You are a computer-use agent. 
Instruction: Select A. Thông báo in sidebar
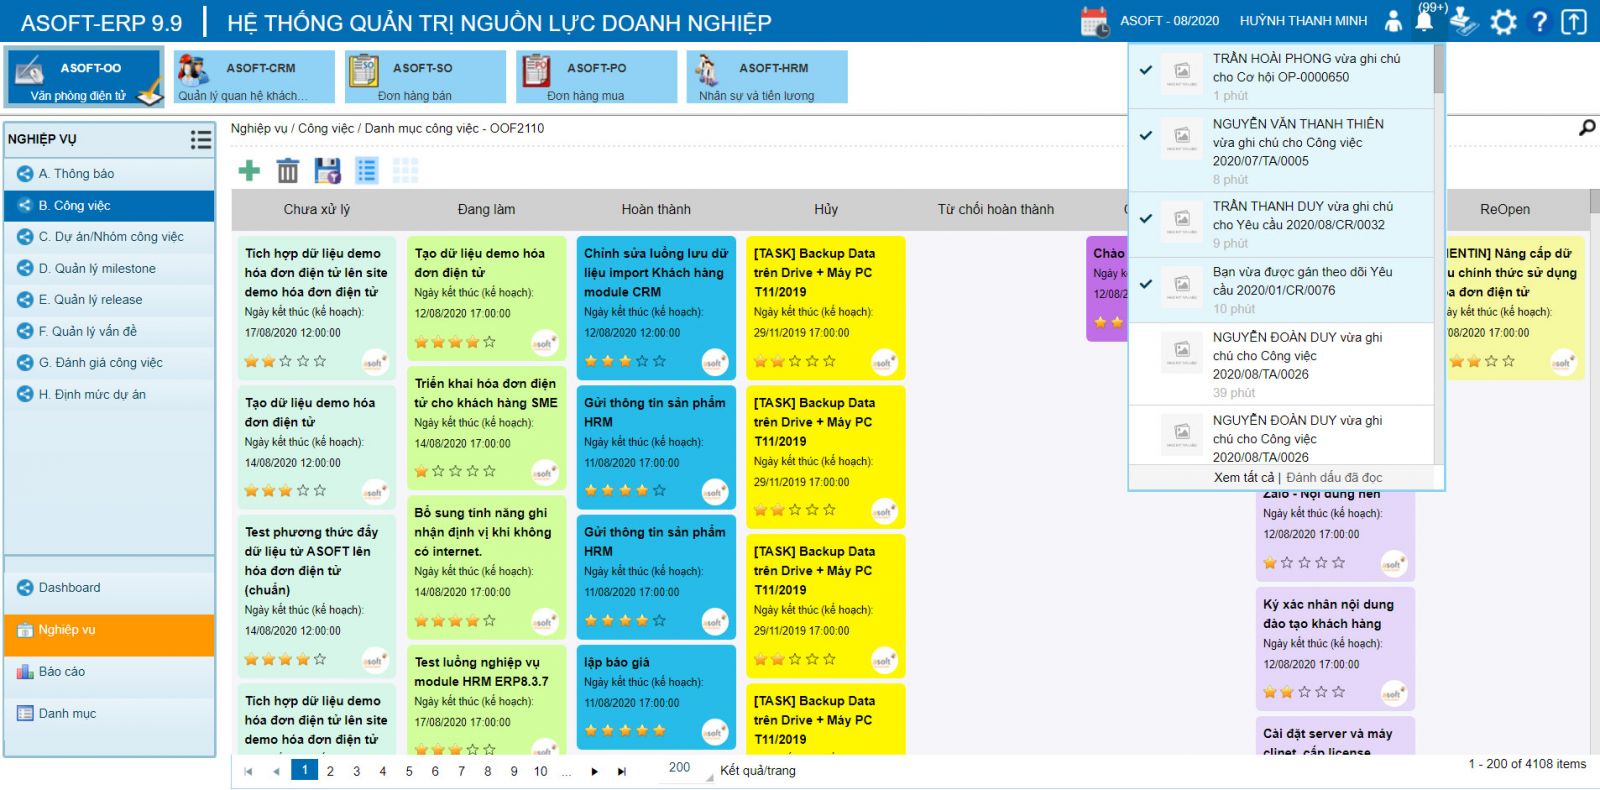110,174
